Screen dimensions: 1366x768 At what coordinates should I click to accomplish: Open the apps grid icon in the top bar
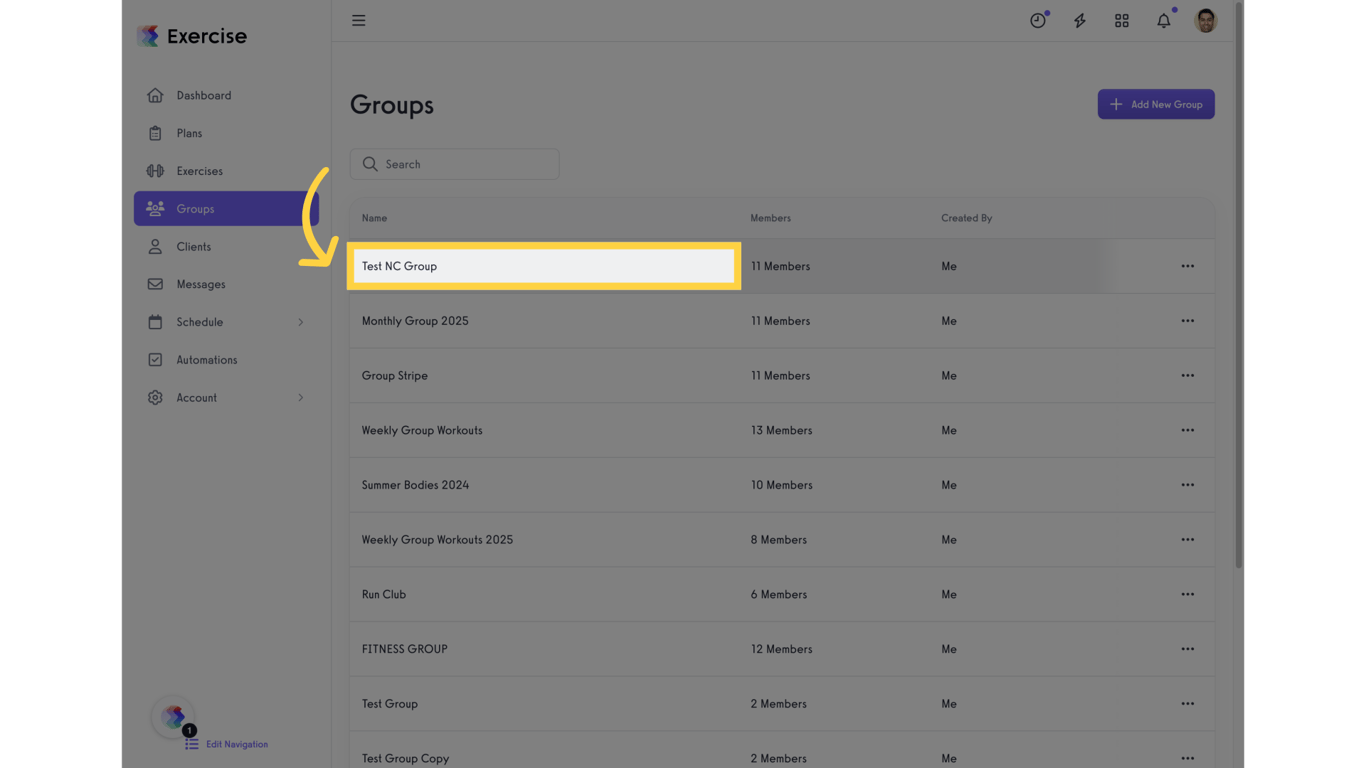(1121, 20)
